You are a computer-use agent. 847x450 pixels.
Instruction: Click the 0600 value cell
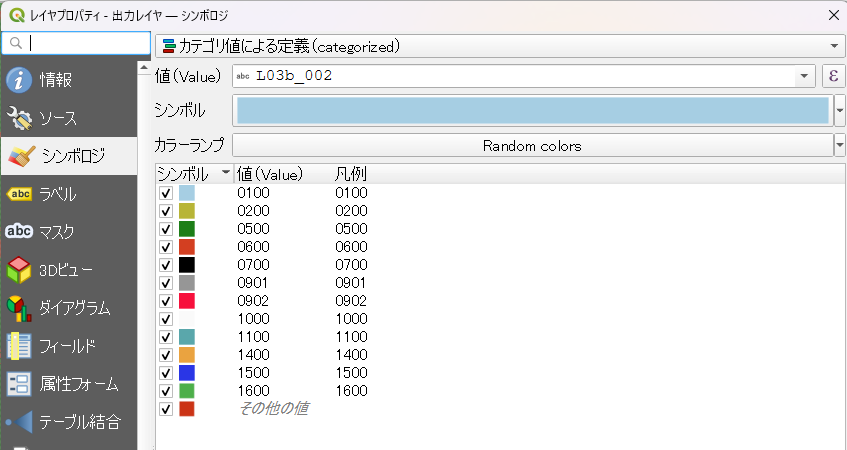[x=253, y=247]
